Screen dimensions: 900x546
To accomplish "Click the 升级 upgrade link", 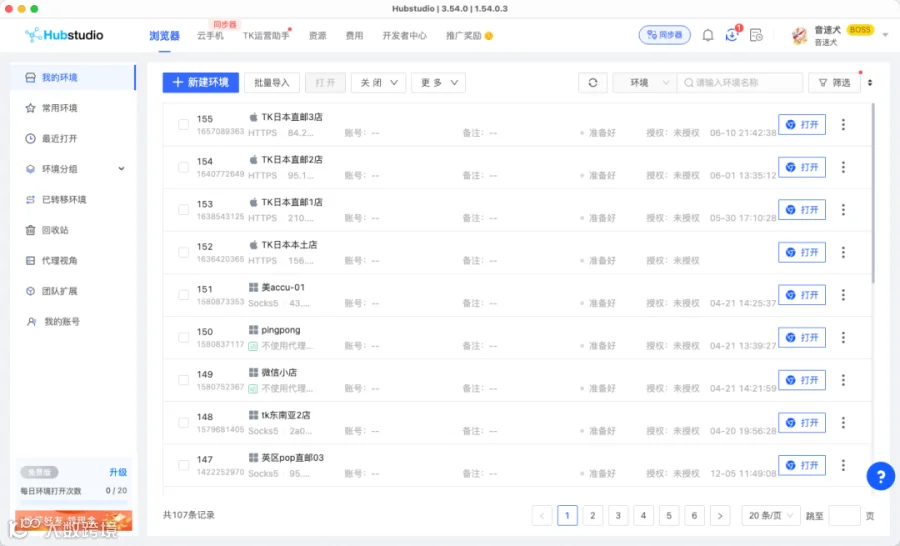I will click(118, 472).
